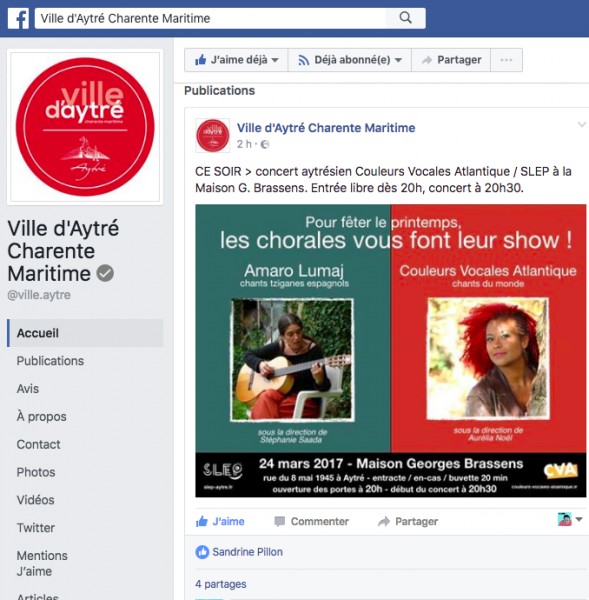Open the Photos section in sidebar
The image size is (589, 600).
point(36,472)
